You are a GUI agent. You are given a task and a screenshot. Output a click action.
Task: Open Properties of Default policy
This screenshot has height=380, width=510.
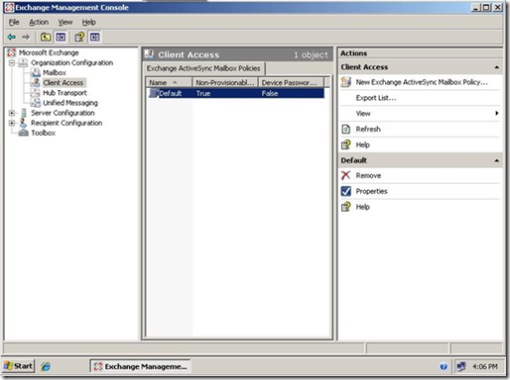371,191
